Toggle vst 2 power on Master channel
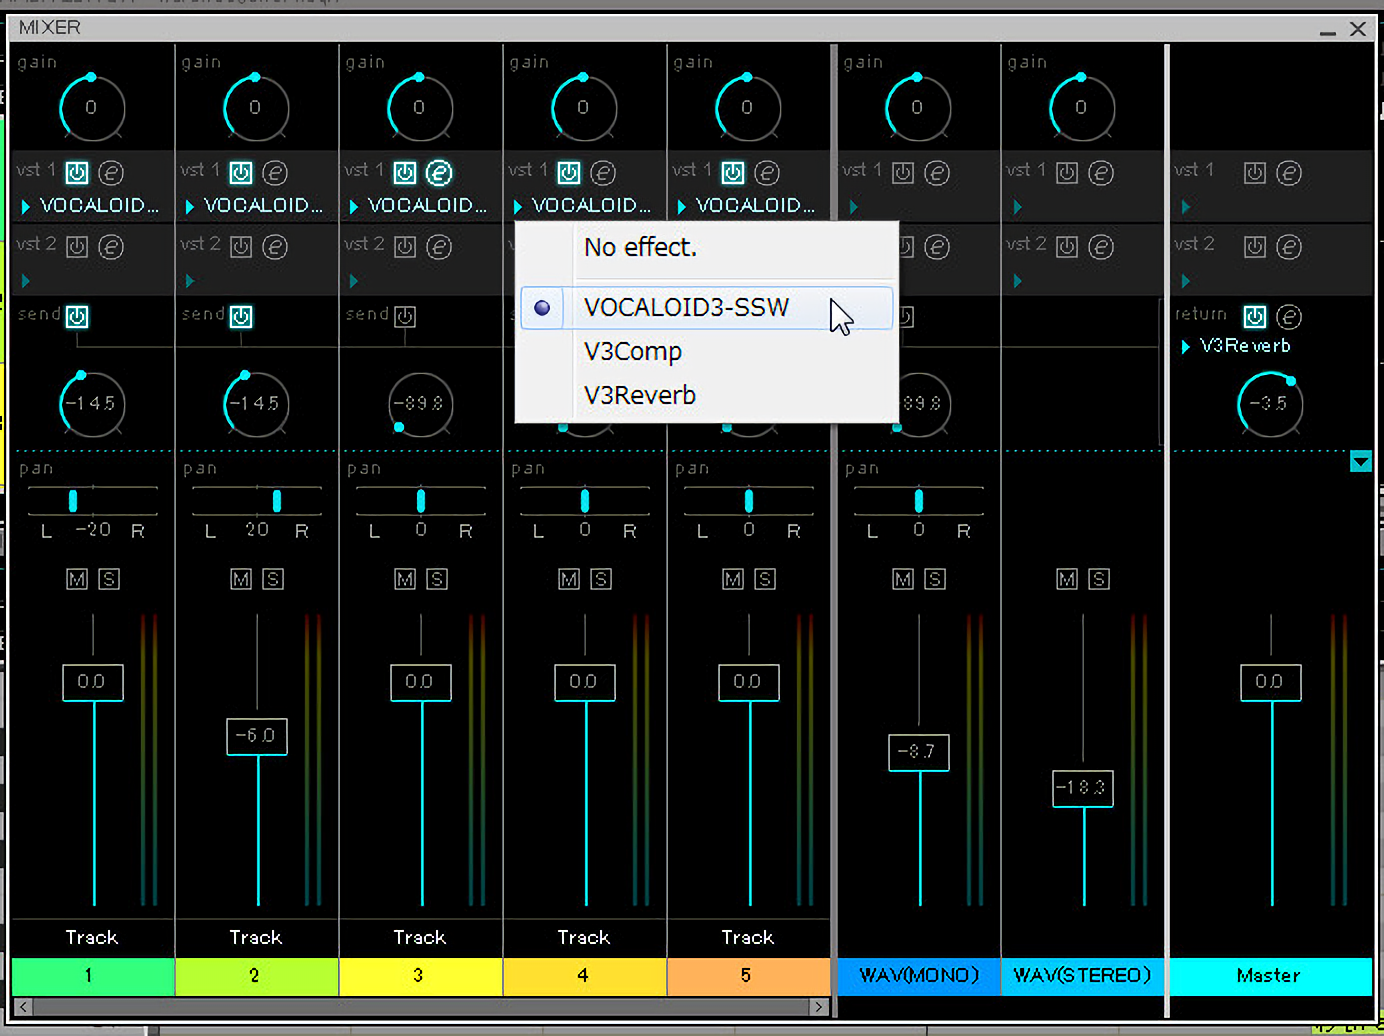Viewport: 1384px width, 1036px height. point(1255,247)
